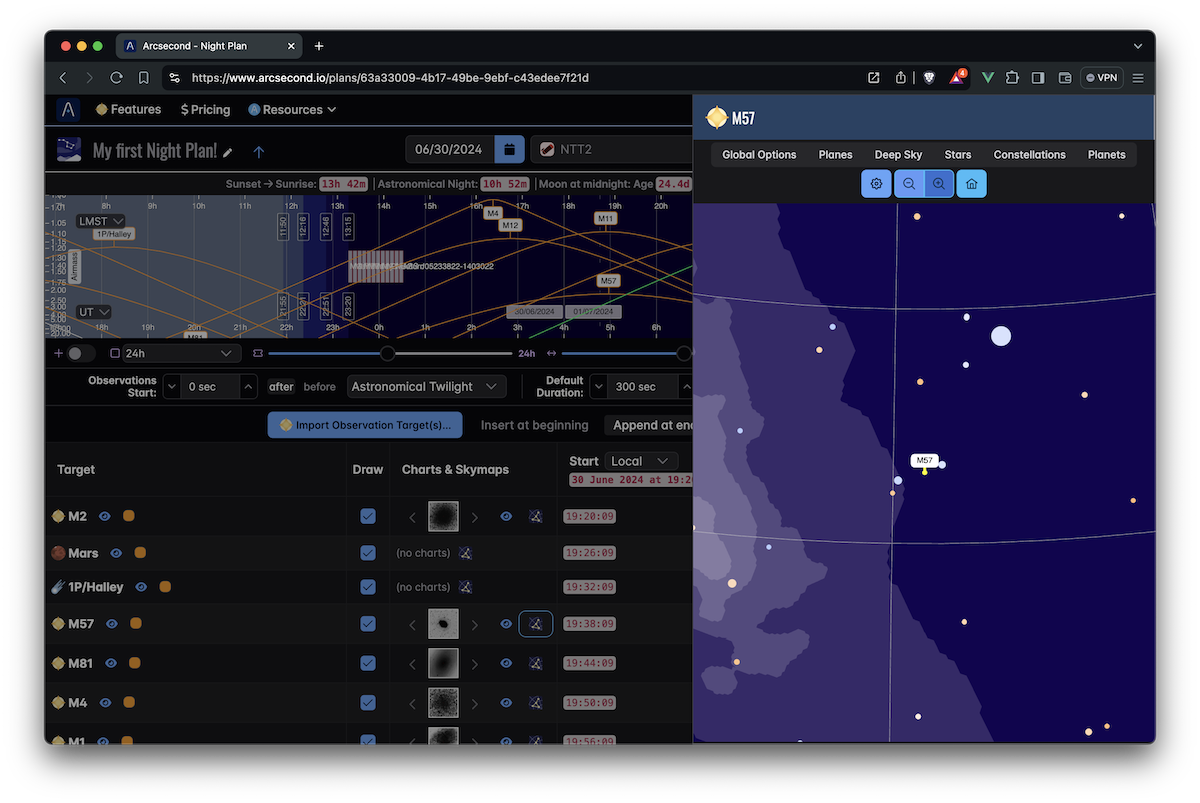Uncheck the Draw checkbox for M2
The width and height of the screenshot is (1200, 803).
368,516
